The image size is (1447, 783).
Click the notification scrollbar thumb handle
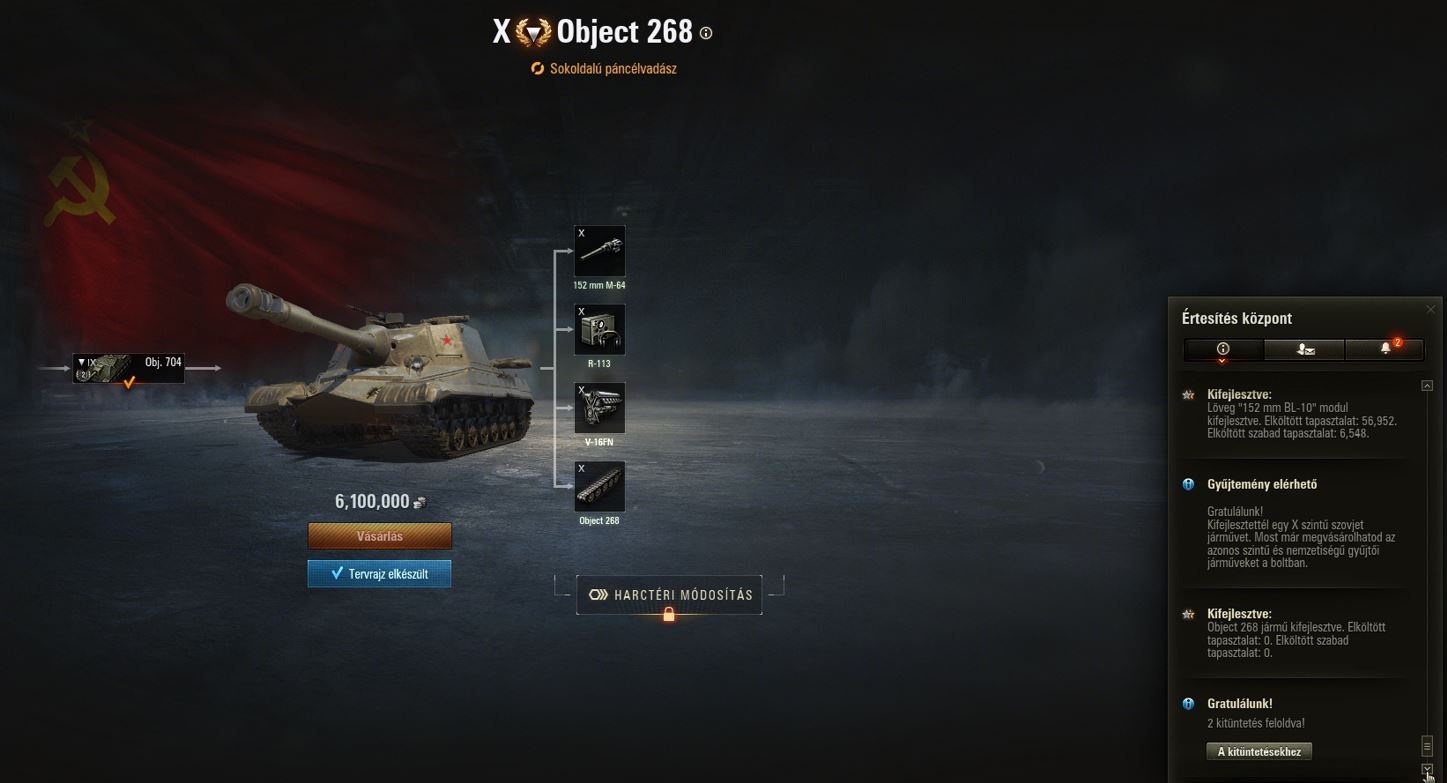(1427, 746)
